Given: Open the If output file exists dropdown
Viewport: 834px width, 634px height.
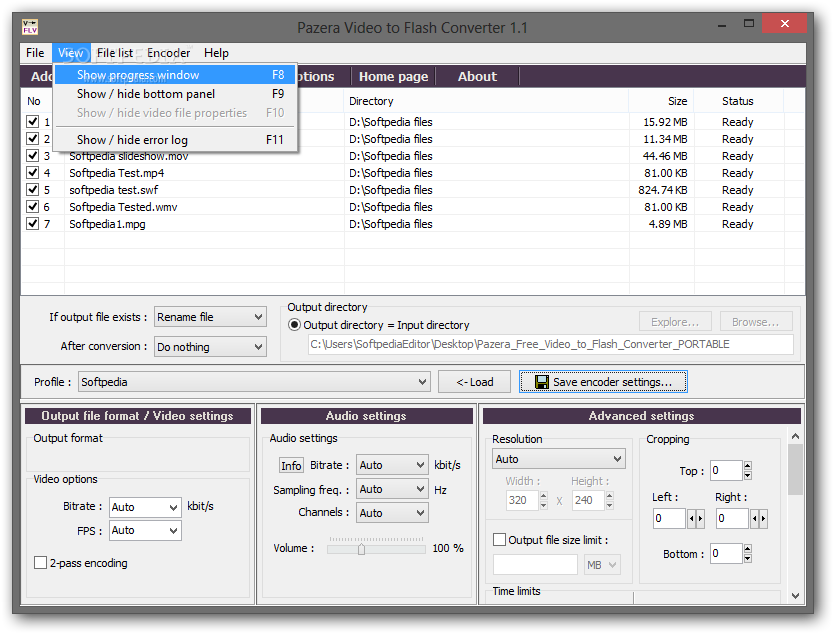Looking at the screenshot, I should pyautogui.click(x=210, y=317).
